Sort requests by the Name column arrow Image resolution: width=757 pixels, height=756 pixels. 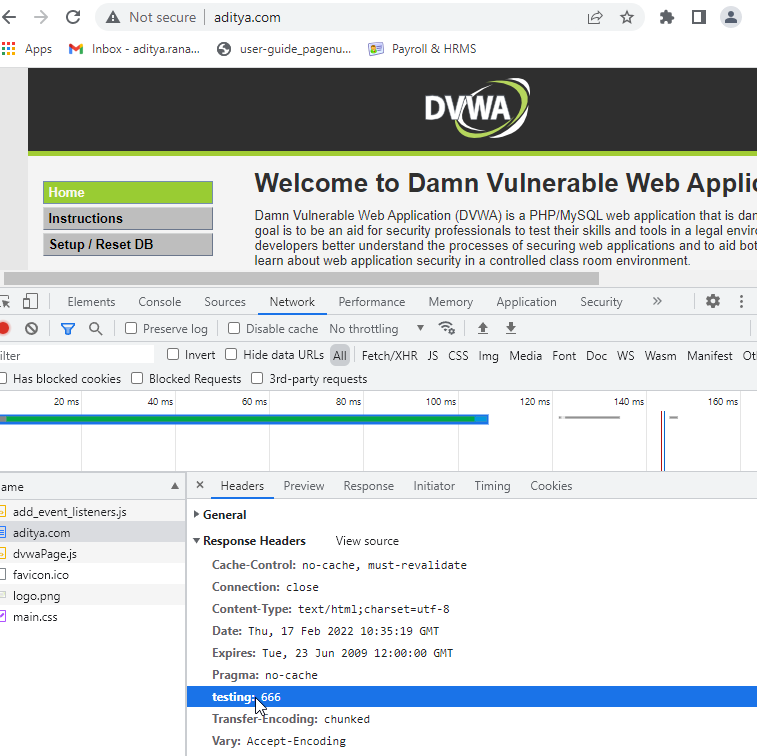point(175,486)
